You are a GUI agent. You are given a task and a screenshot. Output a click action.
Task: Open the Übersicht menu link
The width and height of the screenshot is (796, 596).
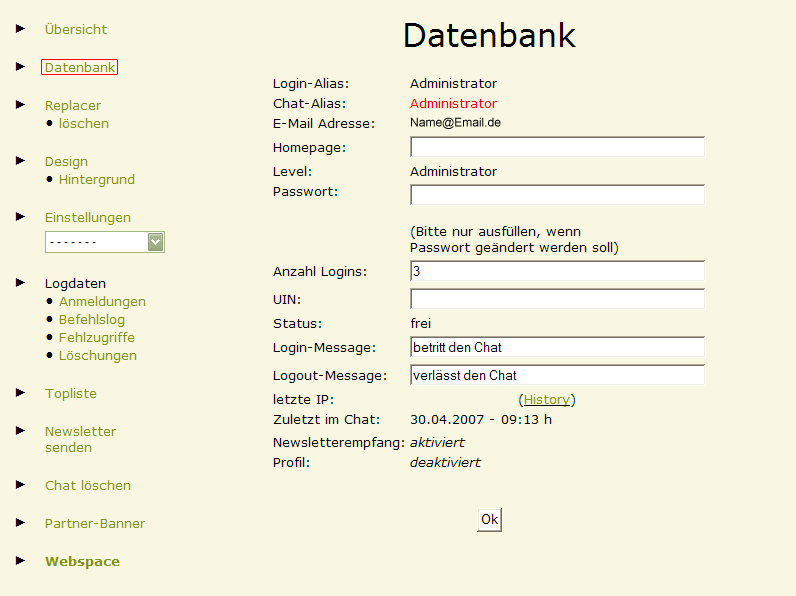(x=76, y=29)
